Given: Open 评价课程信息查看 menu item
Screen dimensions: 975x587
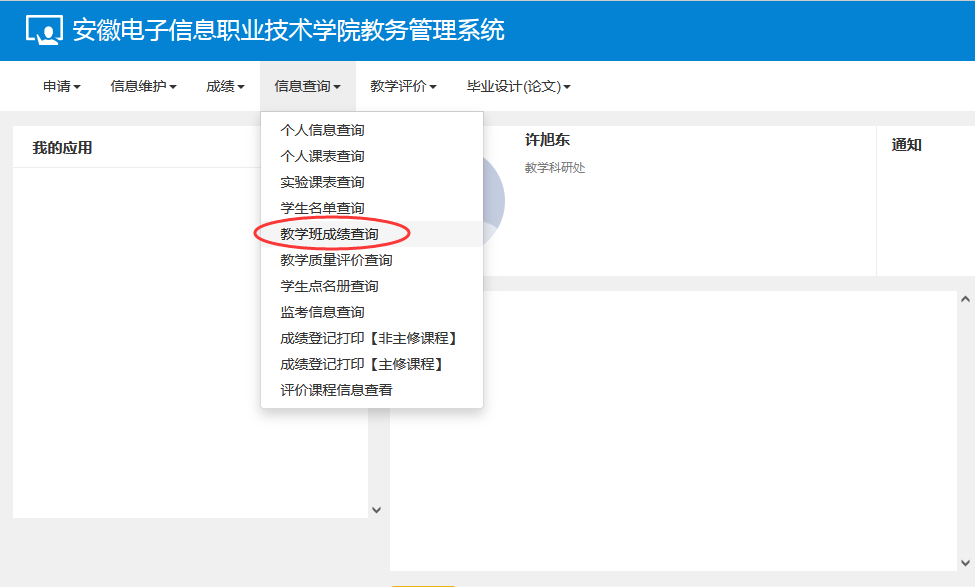Looking at the screenshot, I should [x=336, y=390].
